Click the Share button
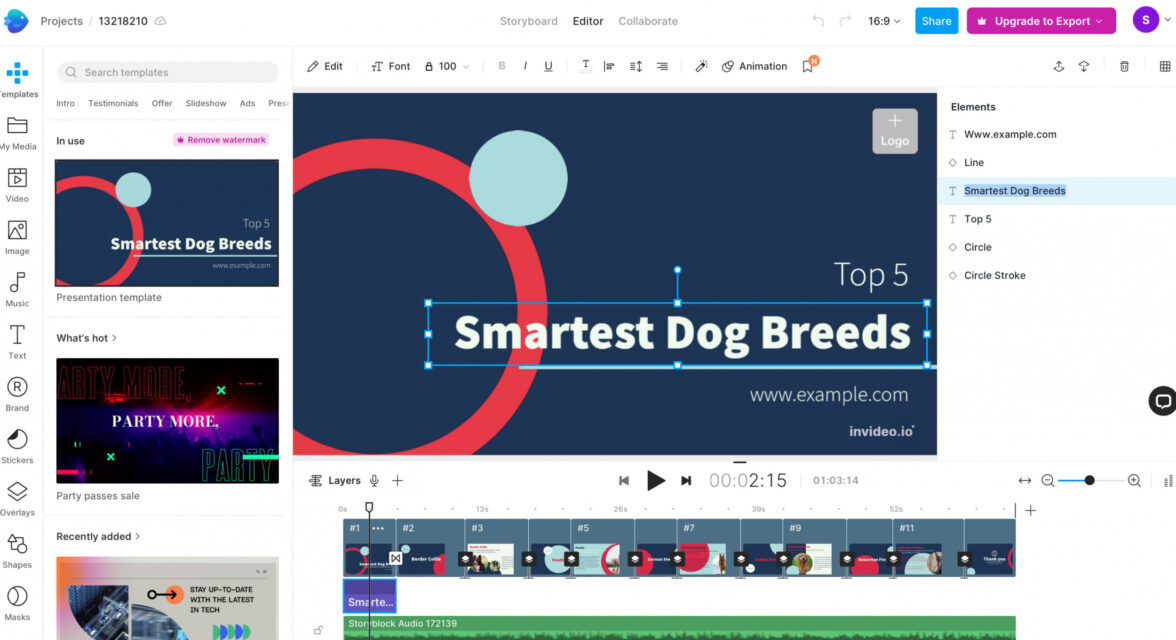 click(x=936, y=21)
